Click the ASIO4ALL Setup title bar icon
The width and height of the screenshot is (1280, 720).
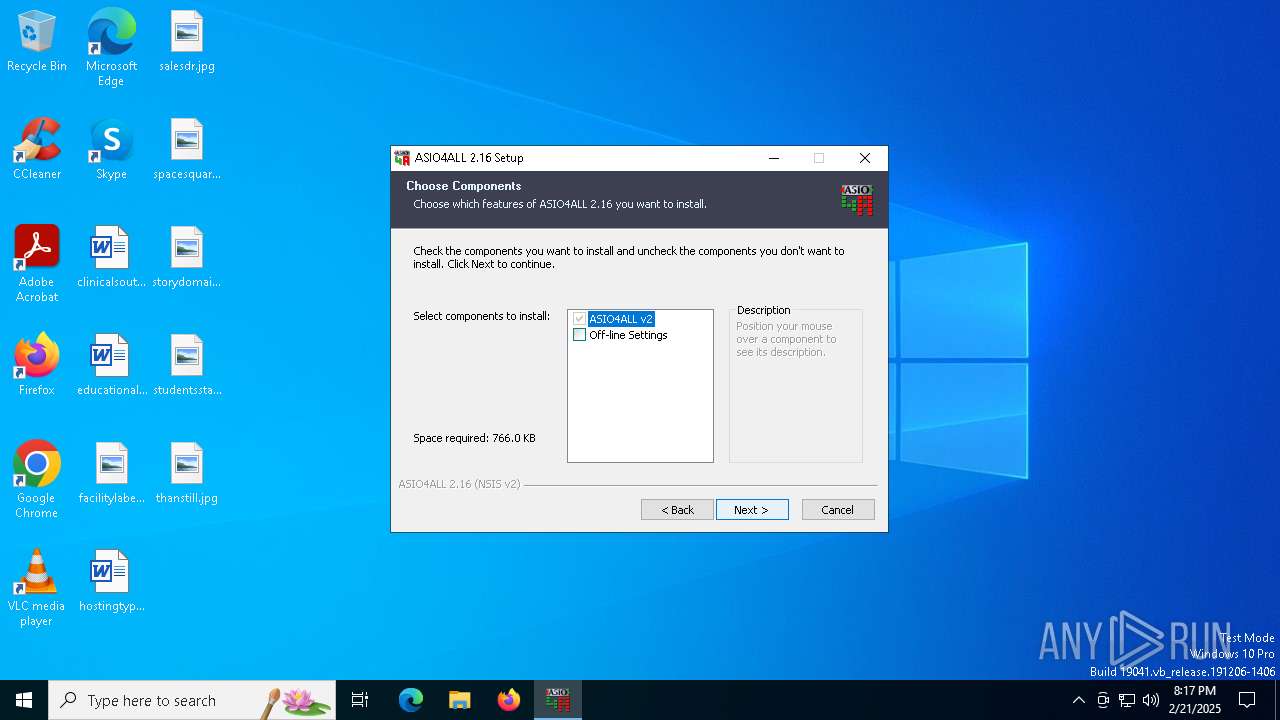[x=403, y=158]
